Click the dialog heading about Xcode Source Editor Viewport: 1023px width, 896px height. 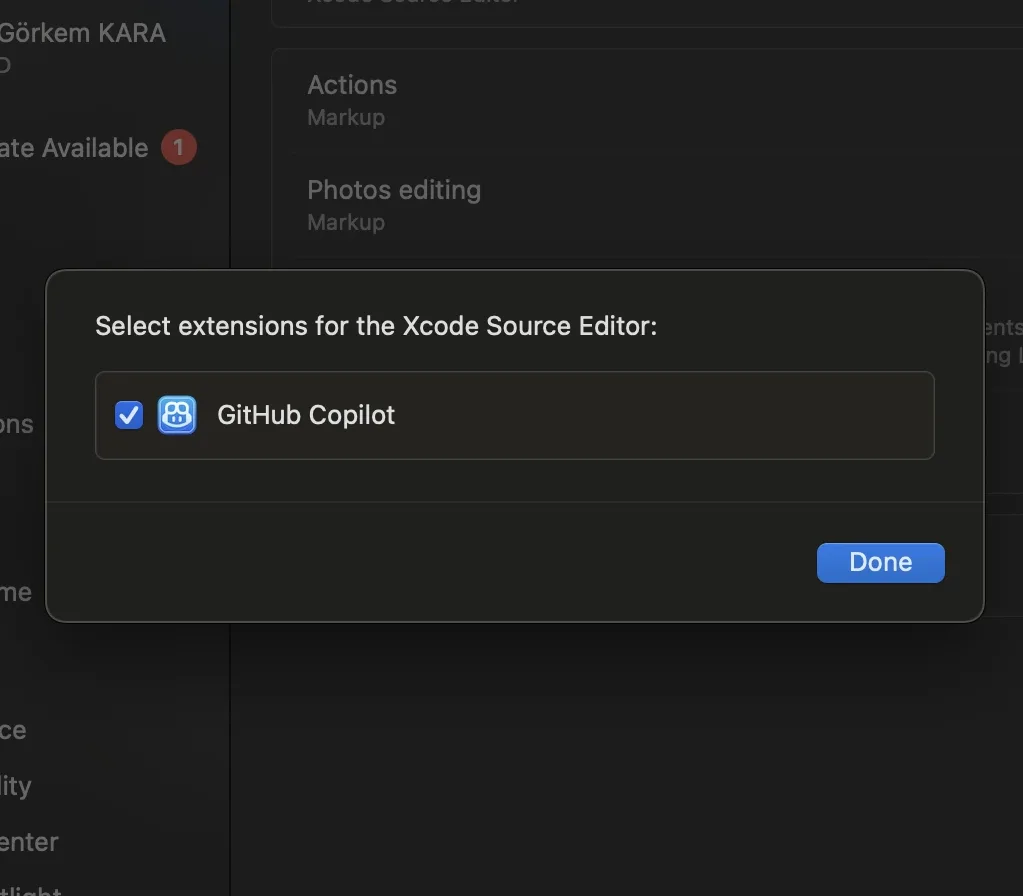tap(376, 326)
